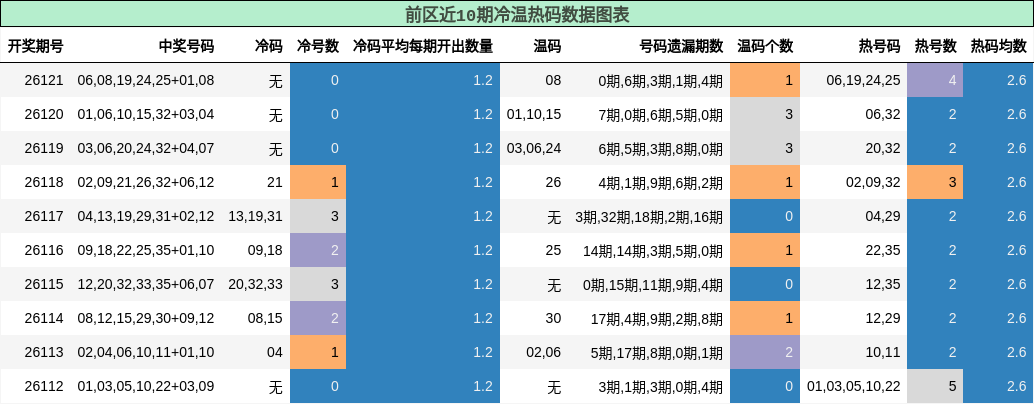
Task: Click winning numbers 09,18,22,25,35+01,10
Action: (x=146, y=250)
